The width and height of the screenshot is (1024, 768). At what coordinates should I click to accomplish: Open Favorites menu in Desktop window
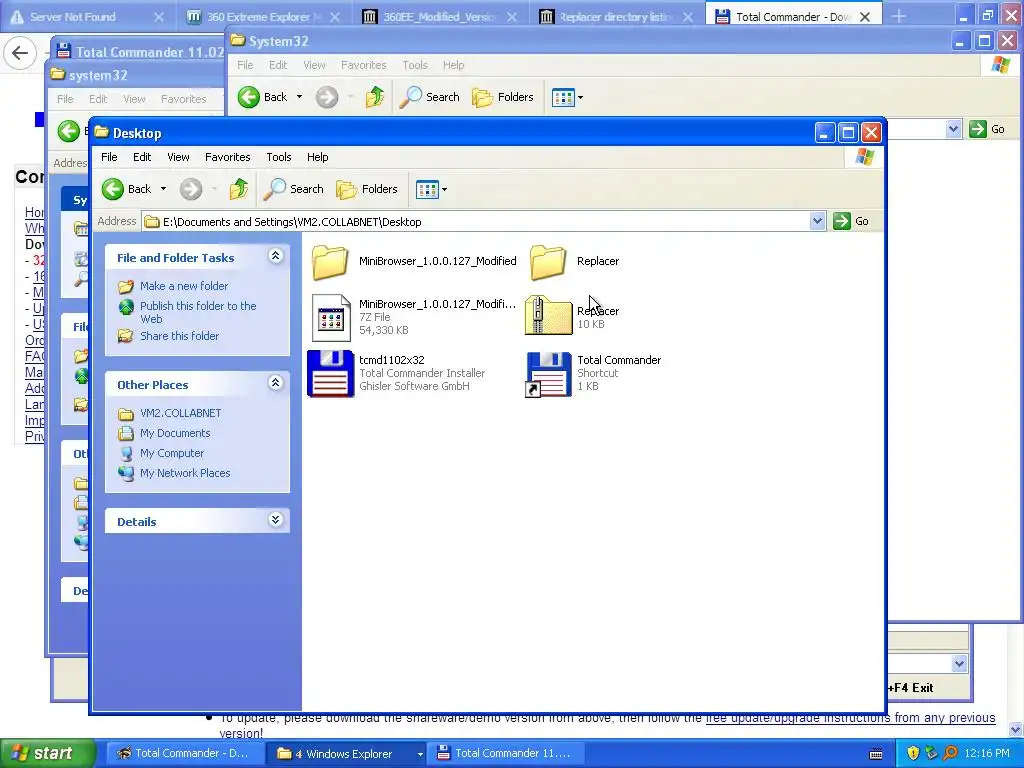click(227, 157)
